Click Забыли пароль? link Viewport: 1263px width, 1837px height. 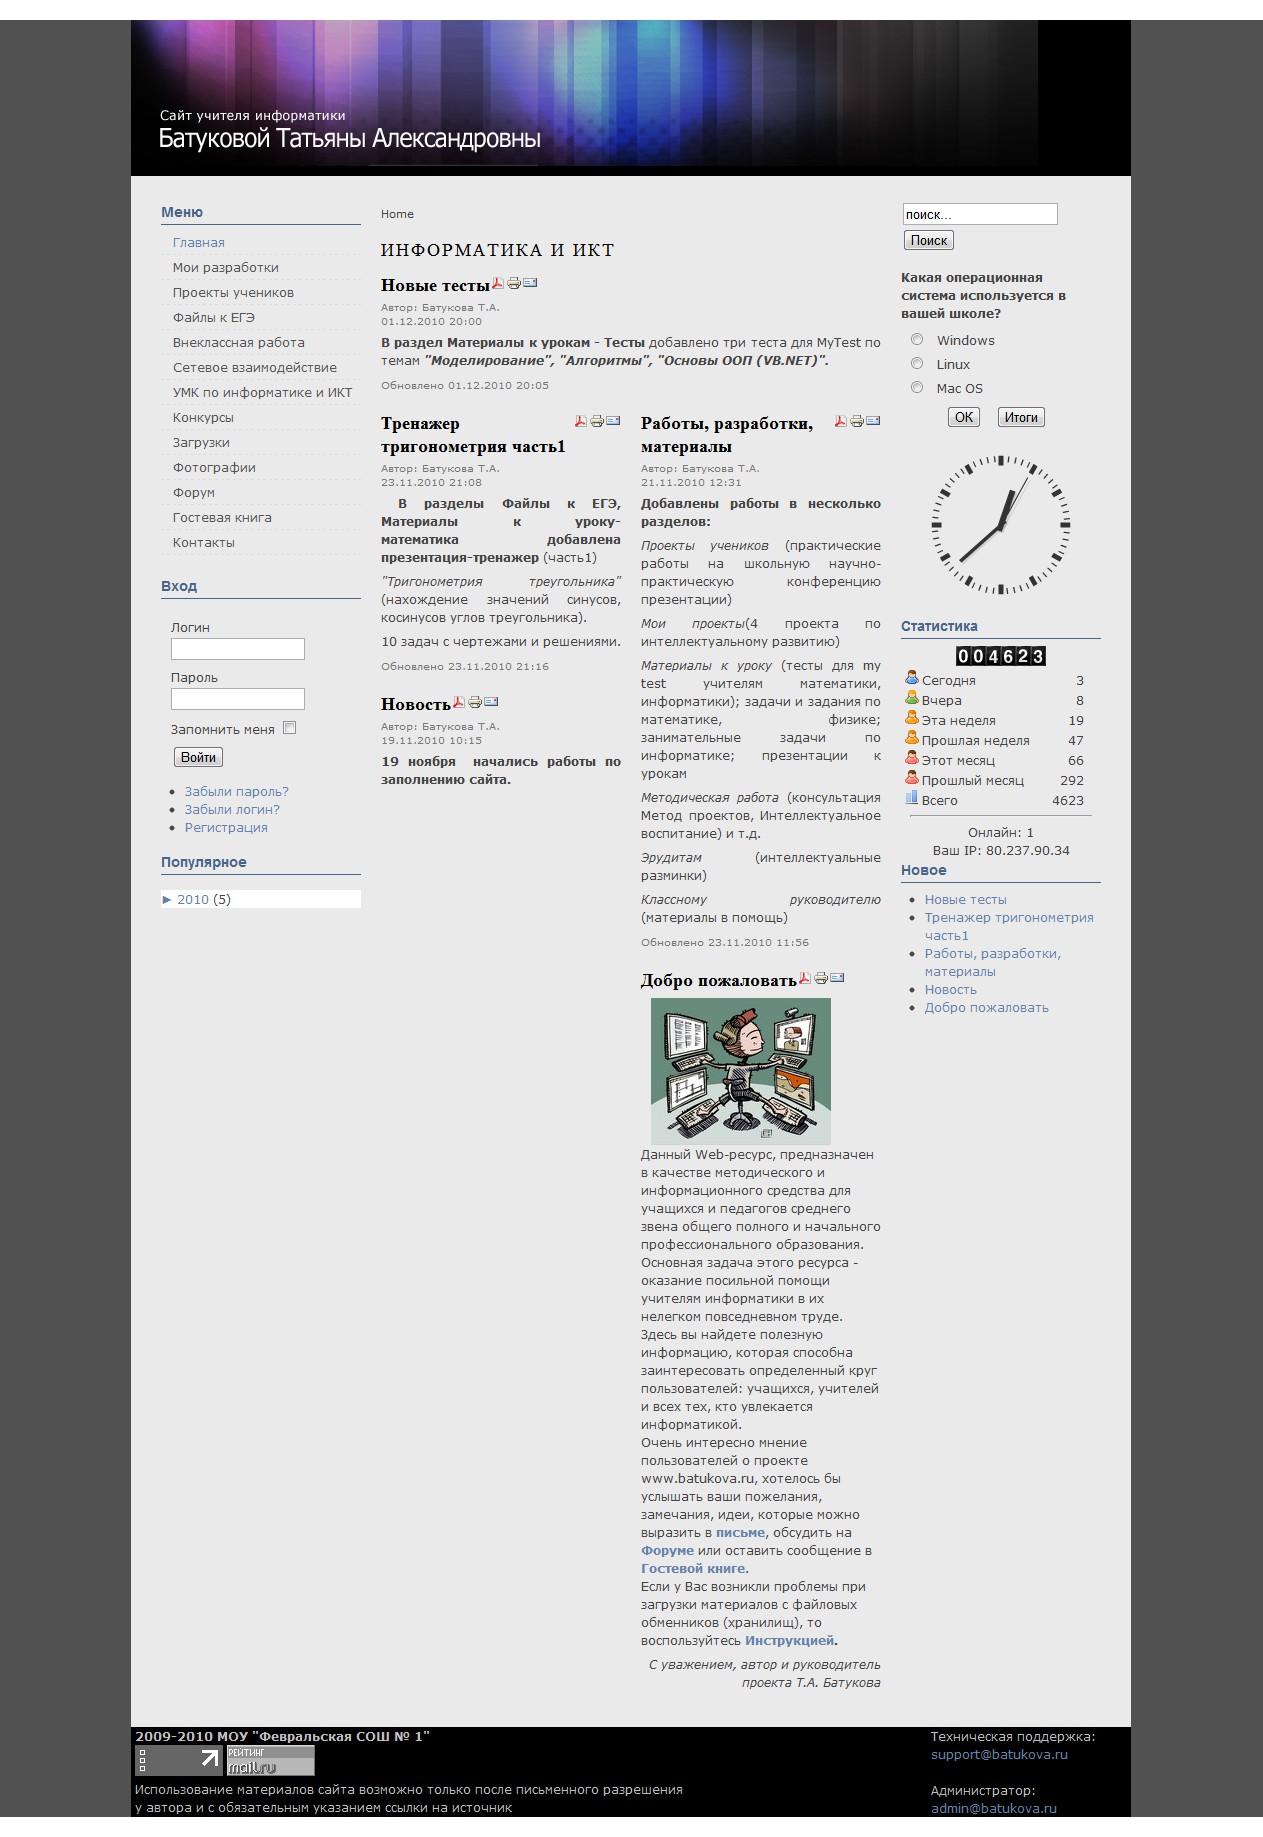pos(237,792)
